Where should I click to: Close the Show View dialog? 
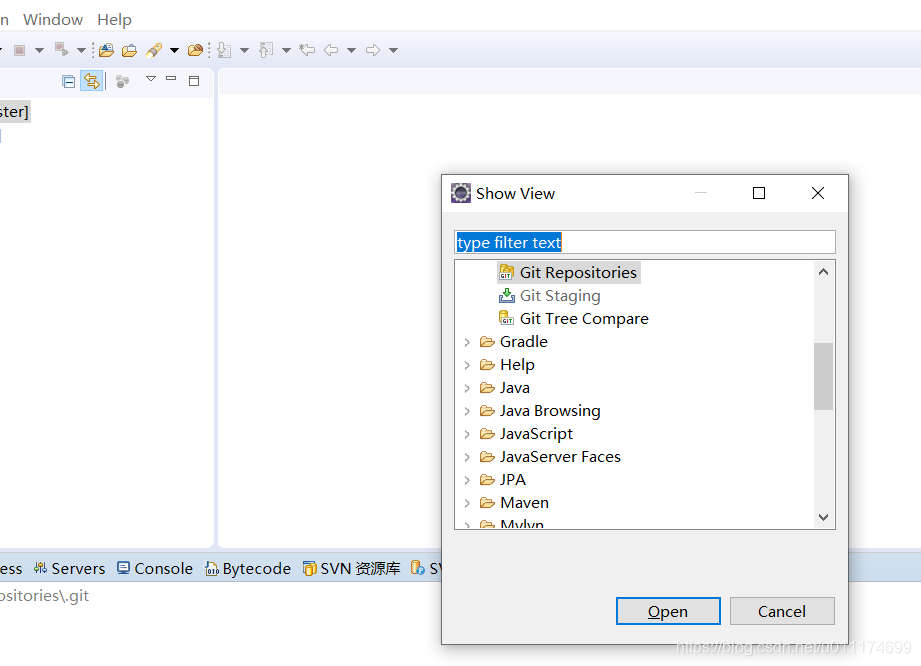[x=818, y=193]
